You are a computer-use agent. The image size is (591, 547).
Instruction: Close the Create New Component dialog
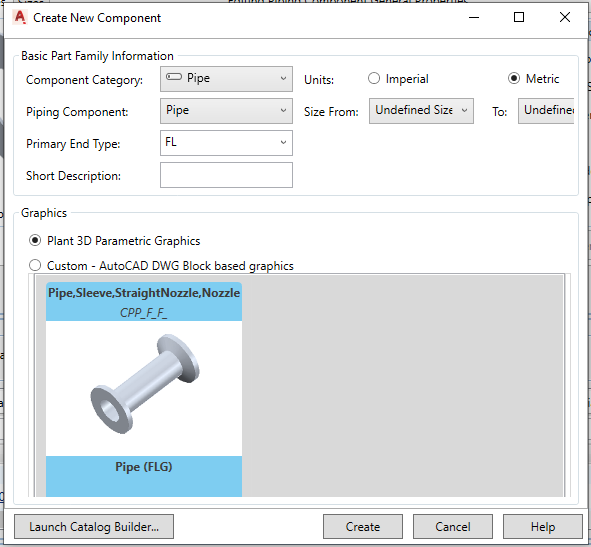tap(565, 17)
